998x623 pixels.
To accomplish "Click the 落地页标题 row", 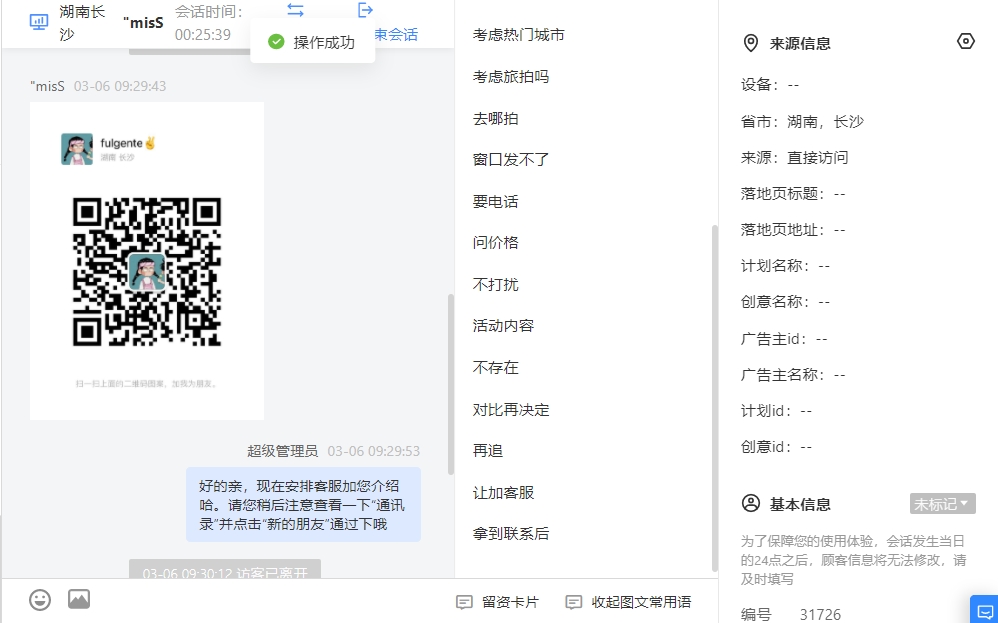I will coord(794,194).
